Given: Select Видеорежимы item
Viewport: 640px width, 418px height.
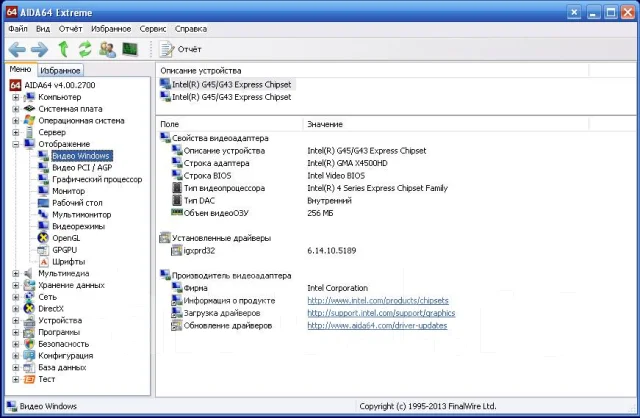Looking at the screenshot, I should coord(78,226).
